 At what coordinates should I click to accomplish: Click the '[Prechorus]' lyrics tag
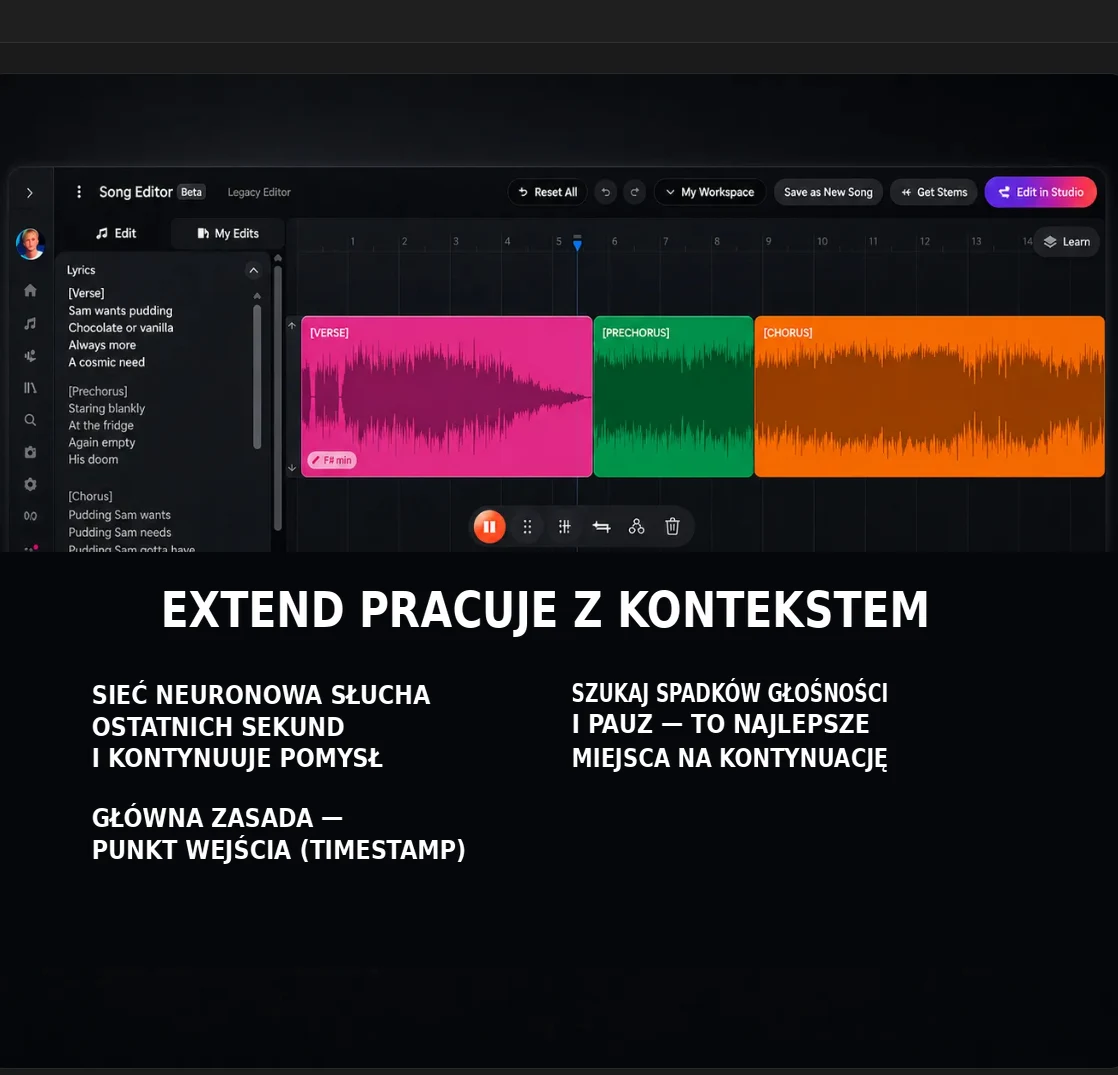pyautogui.click(x=98, y=391)
